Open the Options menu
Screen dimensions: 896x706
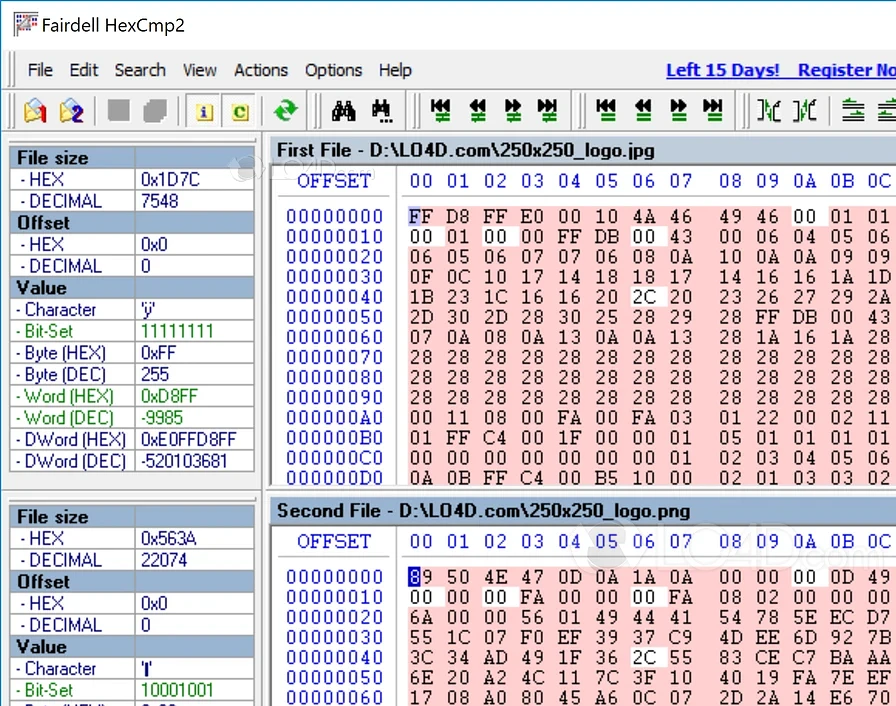coord(333,70)
